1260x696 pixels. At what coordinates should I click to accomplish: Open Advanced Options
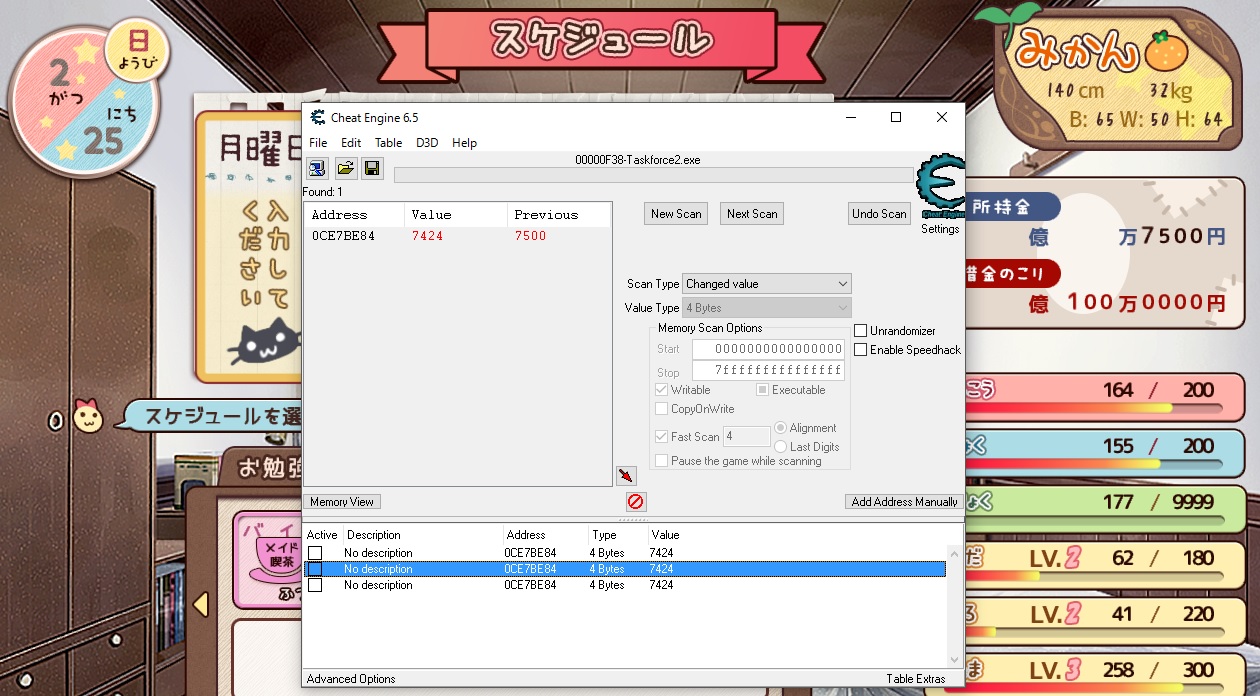351,679
